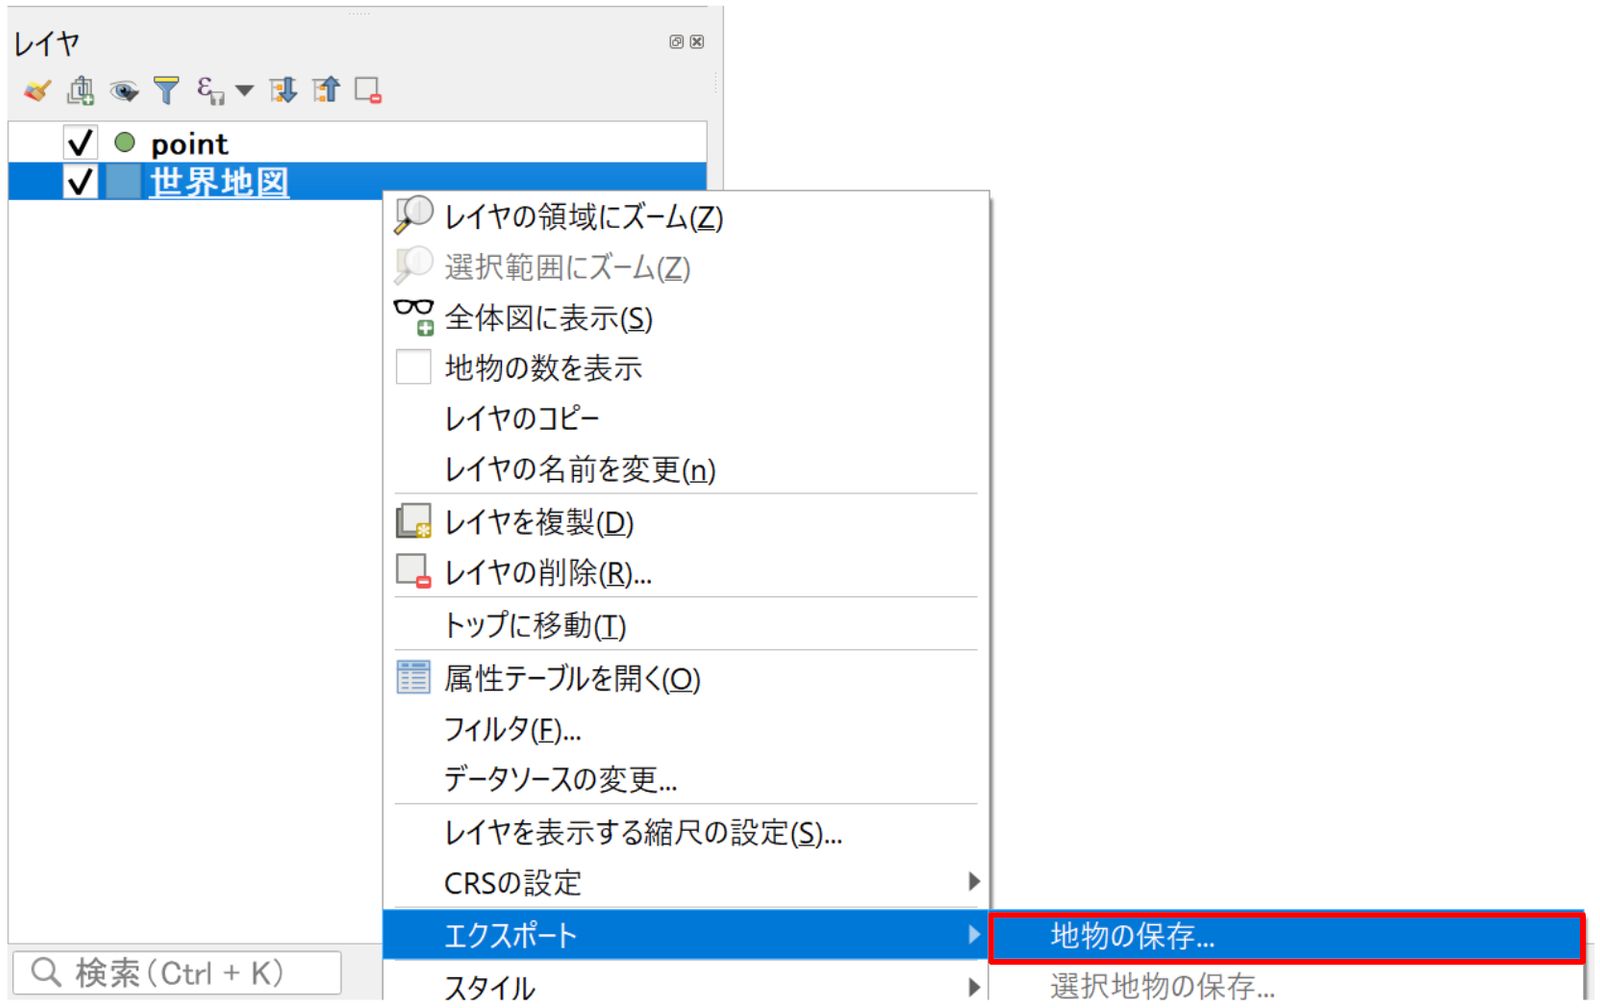Viewport: 1600px width, 1008px height.
Task: Choose データソースの変更 menu item
Action: [686, 779]
